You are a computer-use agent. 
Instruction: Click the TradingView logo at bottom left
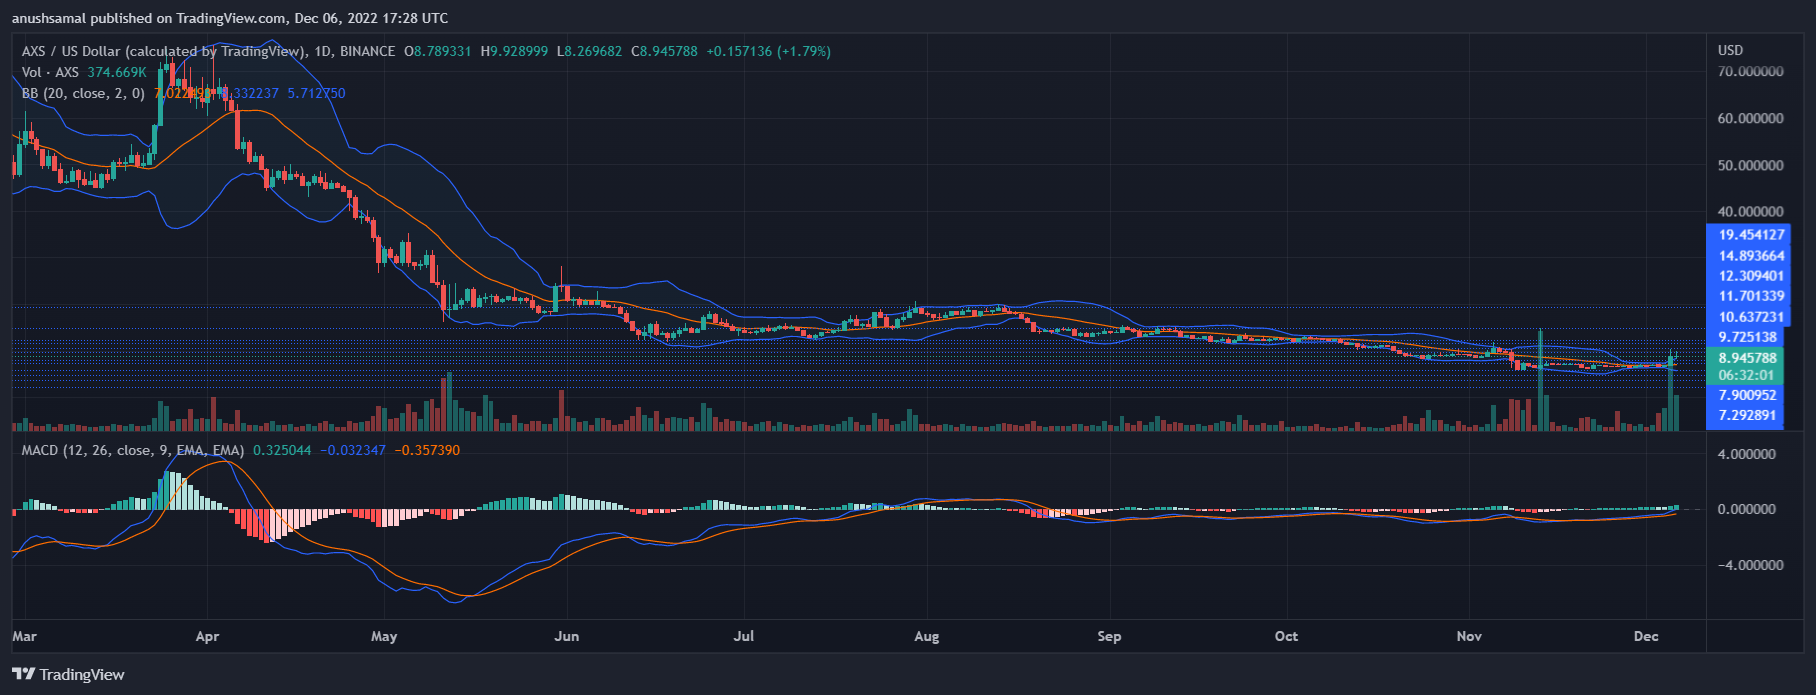[68, 674]
